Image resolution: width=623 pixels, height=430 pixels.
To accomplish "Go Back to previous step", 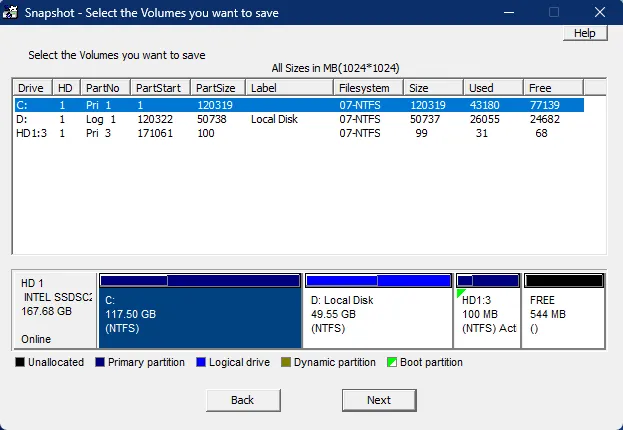I will [x=243, y=400].
